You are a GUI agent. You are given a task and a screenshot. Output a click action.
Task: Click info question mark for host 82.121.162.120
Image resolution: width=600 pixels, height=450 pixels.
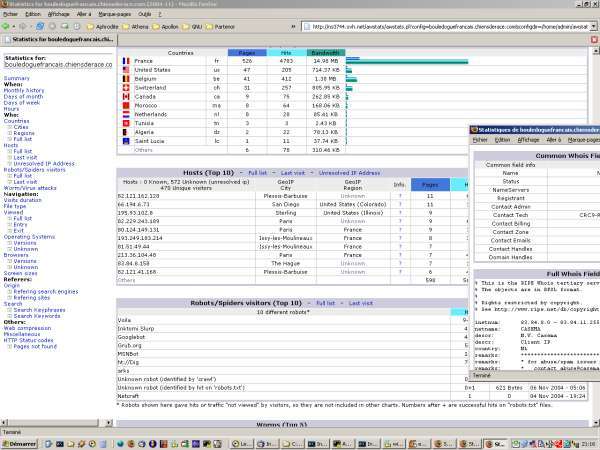(x=400, y=196)
